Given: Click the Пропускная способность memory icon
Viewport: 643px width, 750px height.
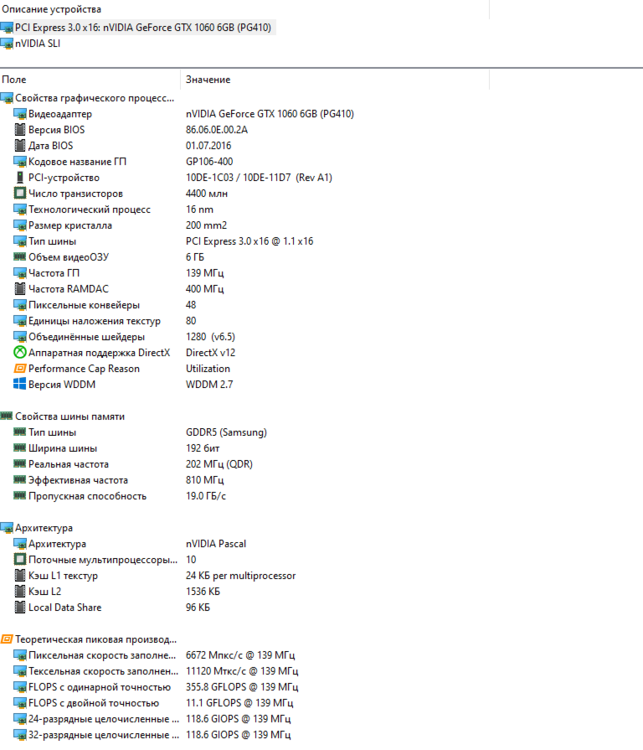Looking at the screenshot, I should [20, 496].
